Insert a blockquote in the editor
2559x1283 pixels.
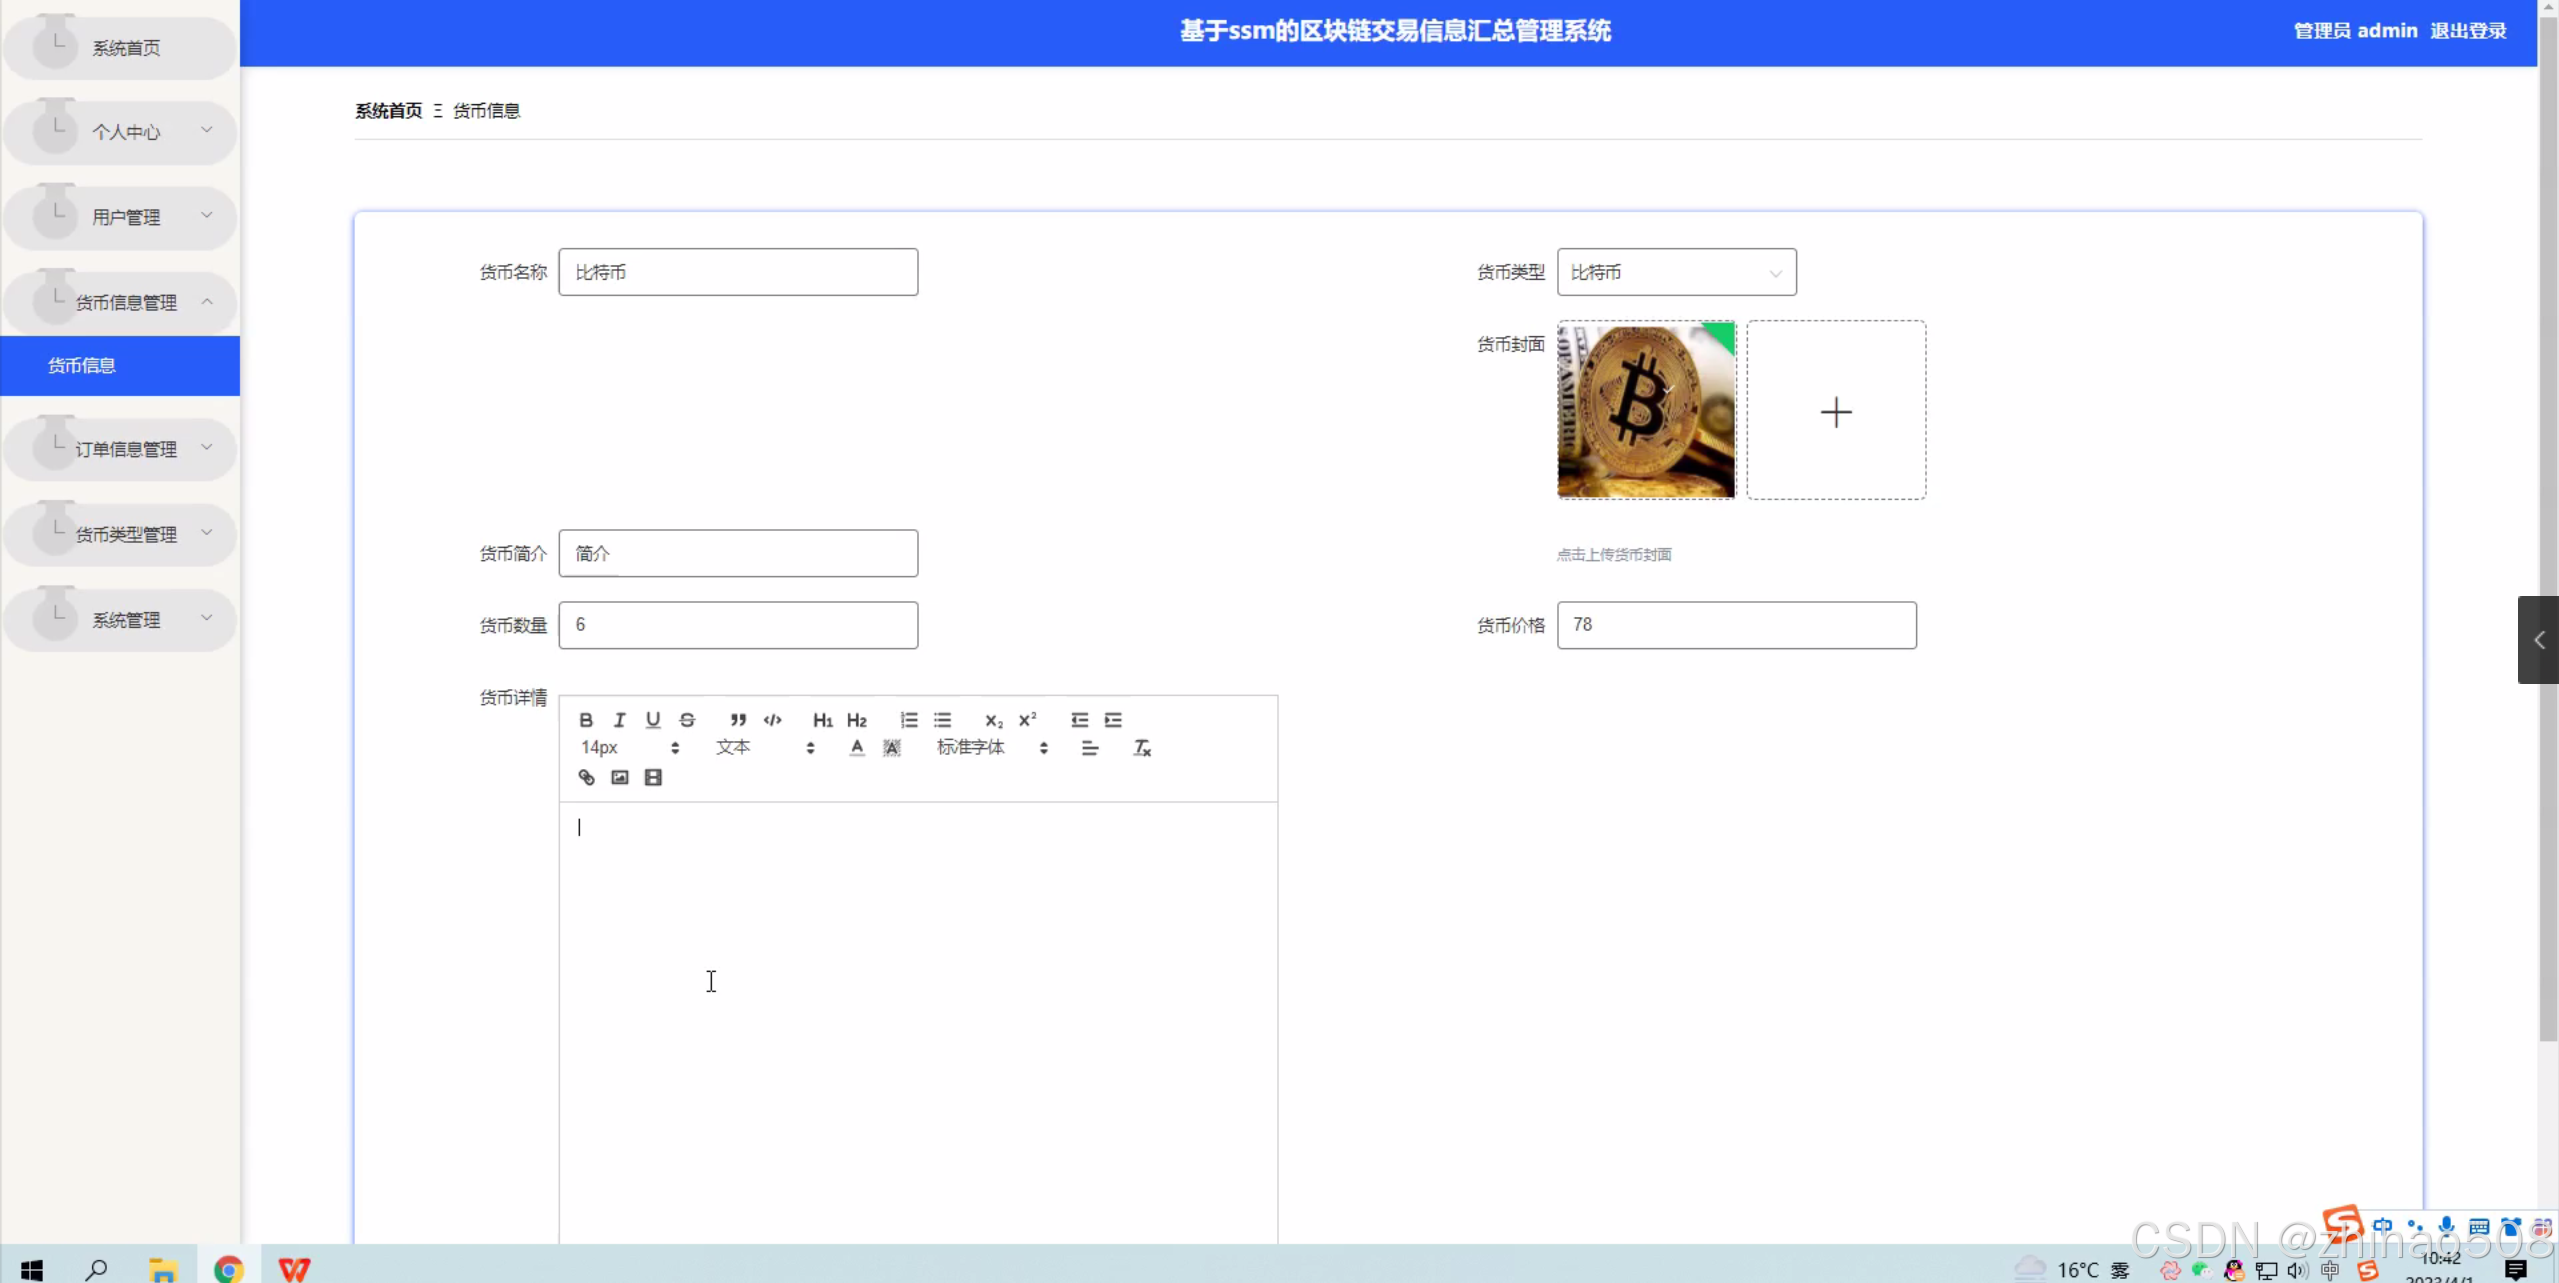(x=738, y=720)
